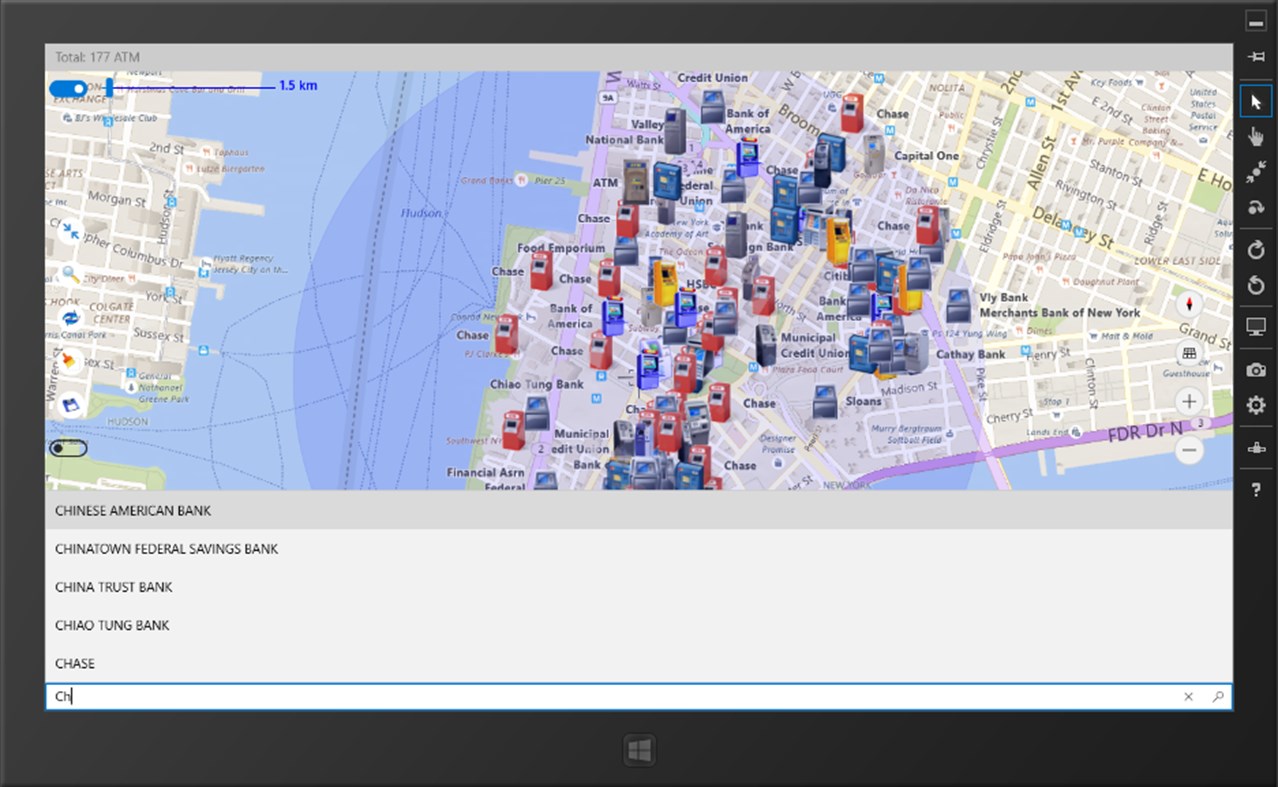Click the inward arrows icon on the map
The height and width of the screenshot is (787, 1278).
pyautogui.click(x=70, y=232)
